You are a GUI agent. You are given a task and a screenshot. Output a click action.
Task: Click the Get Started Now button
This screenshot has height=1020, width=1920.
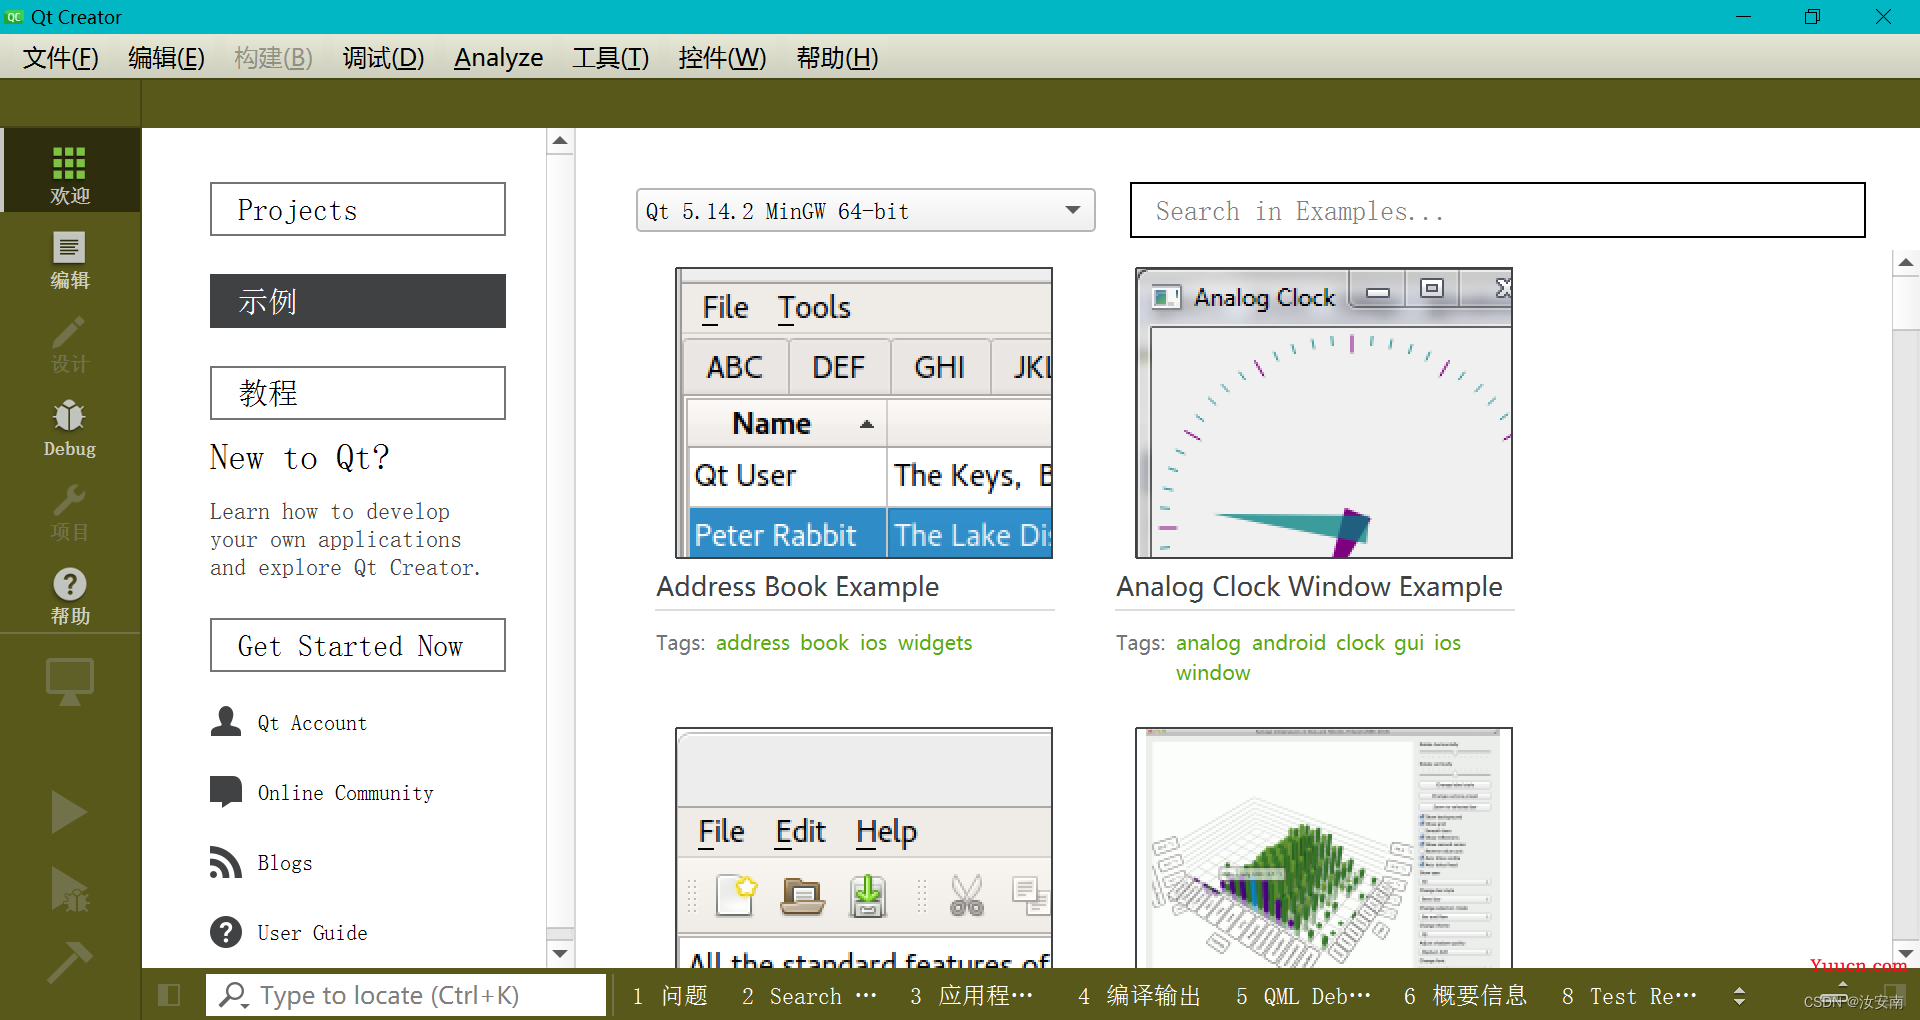tap(358, 645)
